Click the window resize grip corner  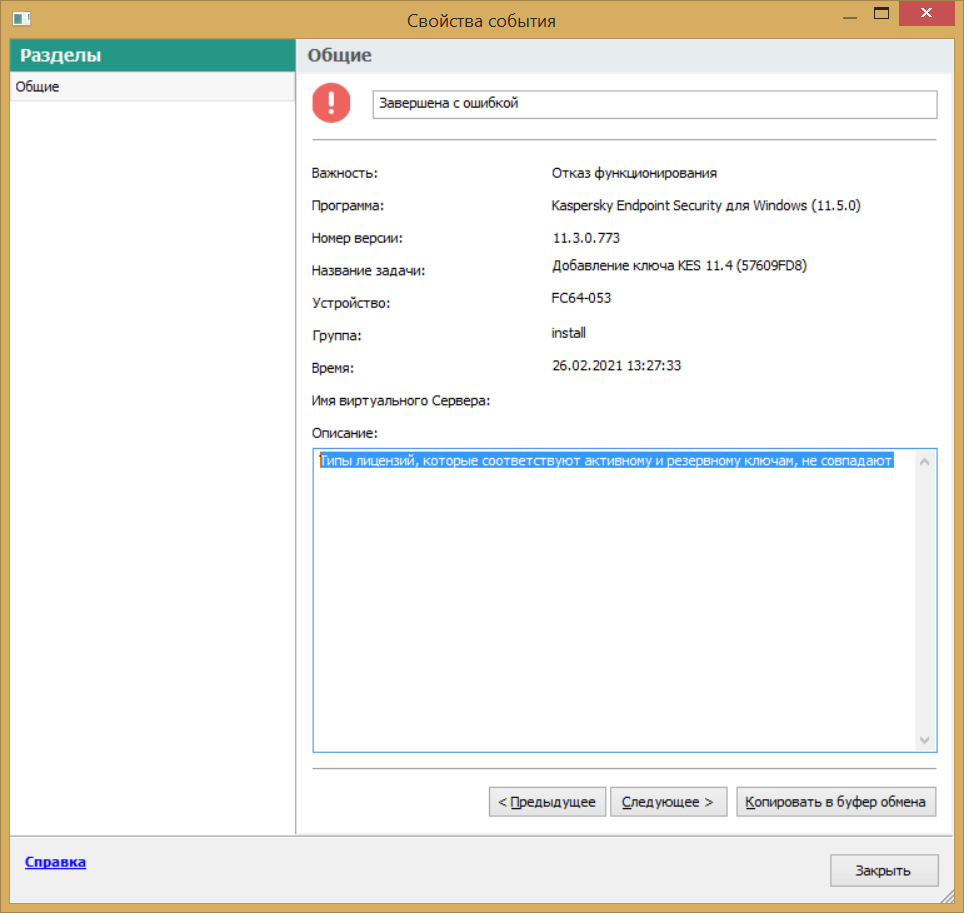(947, 897)
